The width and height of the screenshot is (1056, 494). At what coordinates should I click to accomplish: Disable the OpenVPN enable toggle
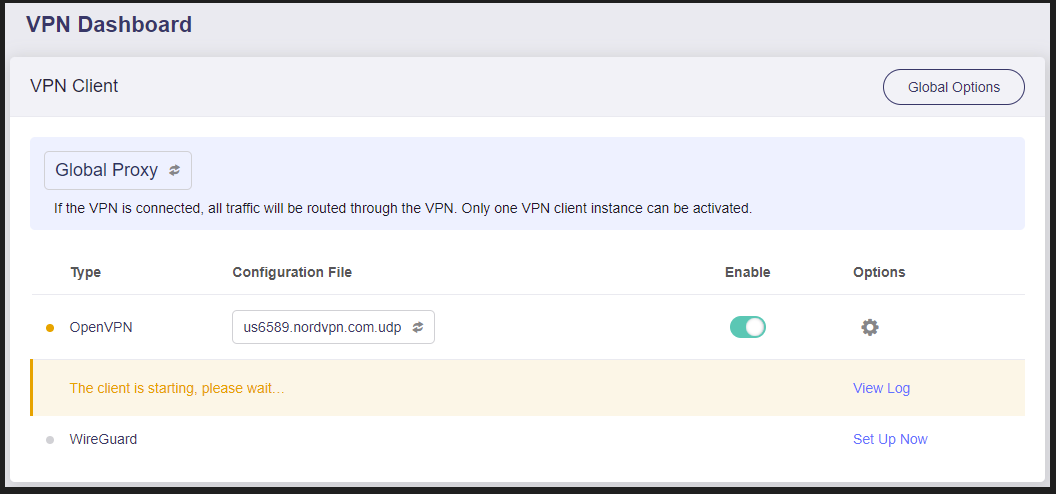coord(748,327)
